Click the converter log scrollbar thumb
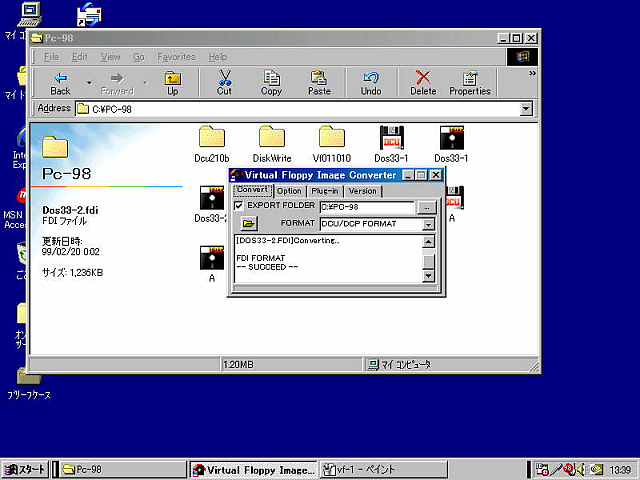Image resolution: width=640 pixels, height=480 pixels. coord(428,261)
